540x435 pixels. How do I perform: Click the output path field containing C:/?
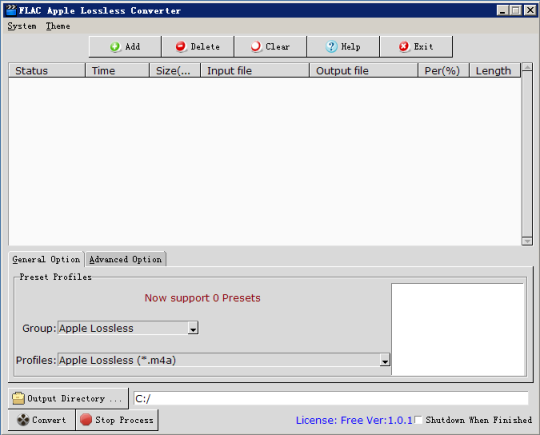331,398
